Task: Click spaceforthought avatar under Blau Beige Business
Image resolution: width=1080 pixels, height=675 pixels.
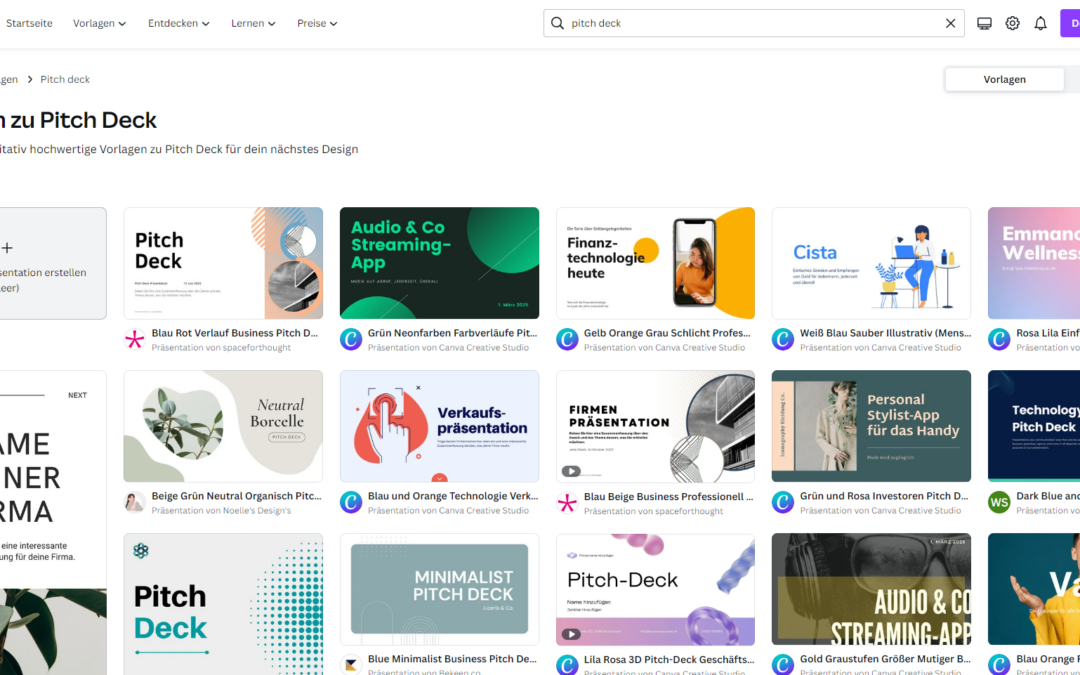Action: pos(567,503)
